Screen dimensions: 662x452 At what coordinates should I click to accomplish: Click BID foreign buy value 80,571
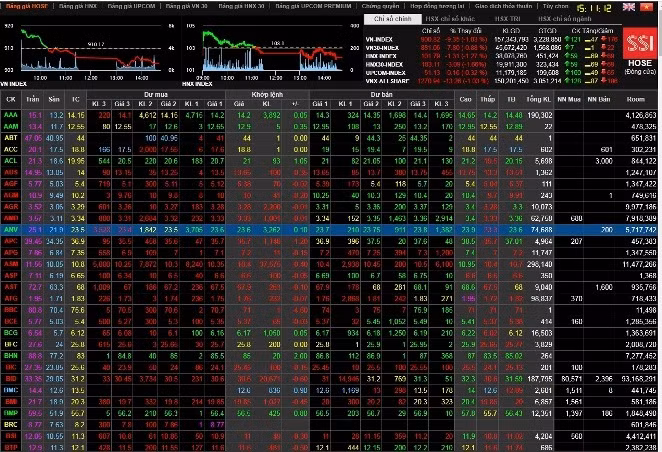(572, 379)
